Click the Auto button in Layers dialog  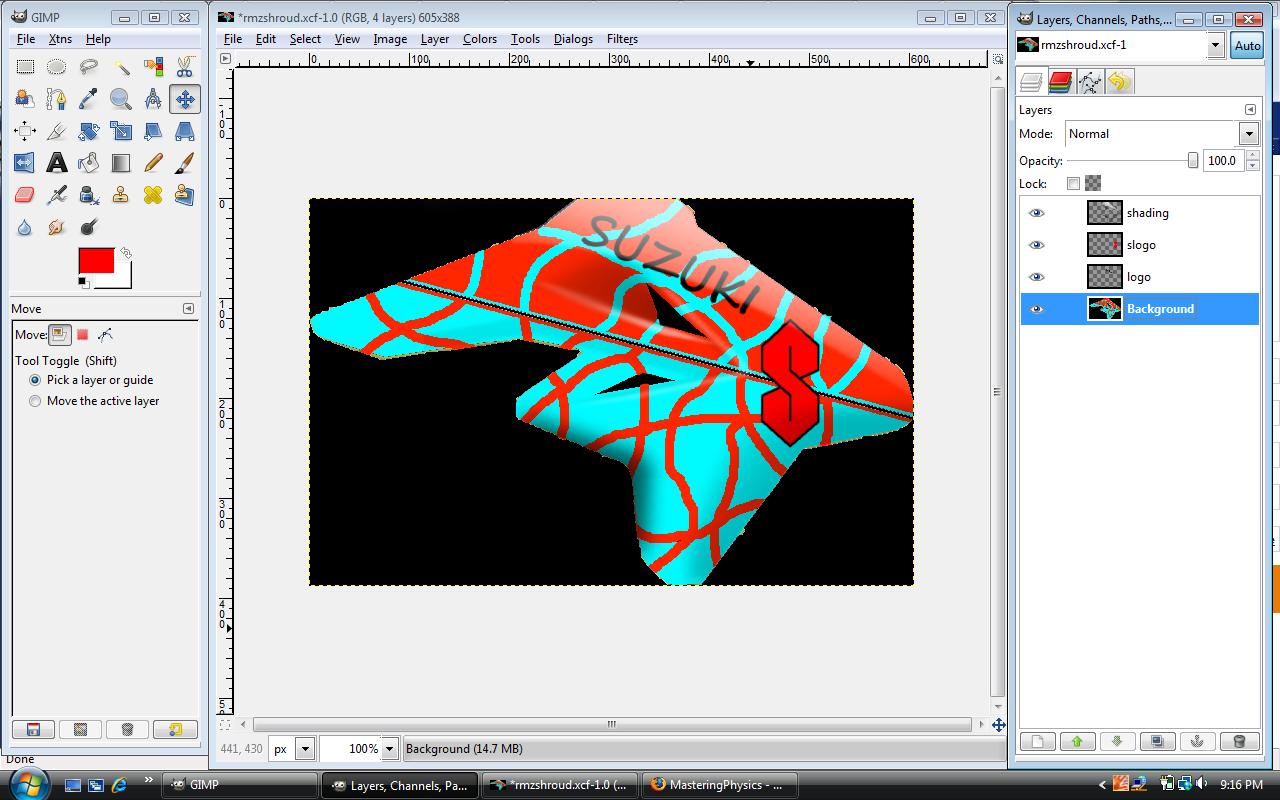1247,46
